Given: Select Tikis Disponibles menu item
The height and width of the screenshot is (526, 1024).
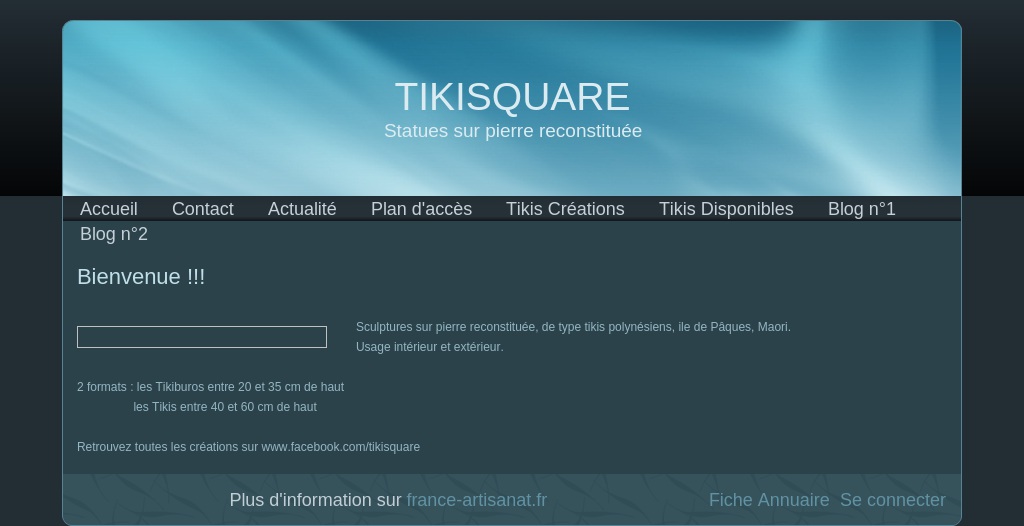Looking at the screenshot, I should 726,209.
